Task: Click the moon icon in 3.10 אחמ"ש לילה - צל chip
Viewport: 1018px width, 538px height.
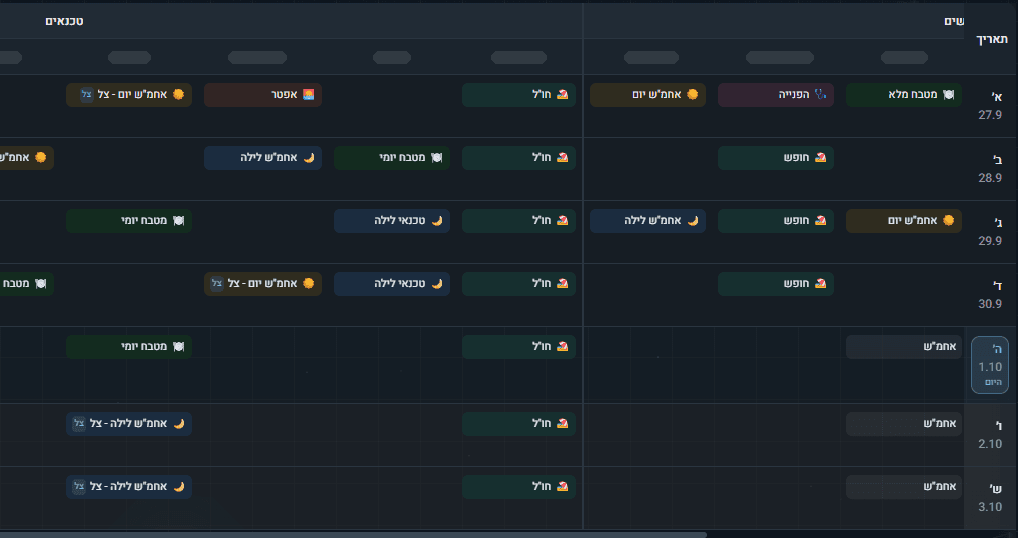Action: click(179, 487)
